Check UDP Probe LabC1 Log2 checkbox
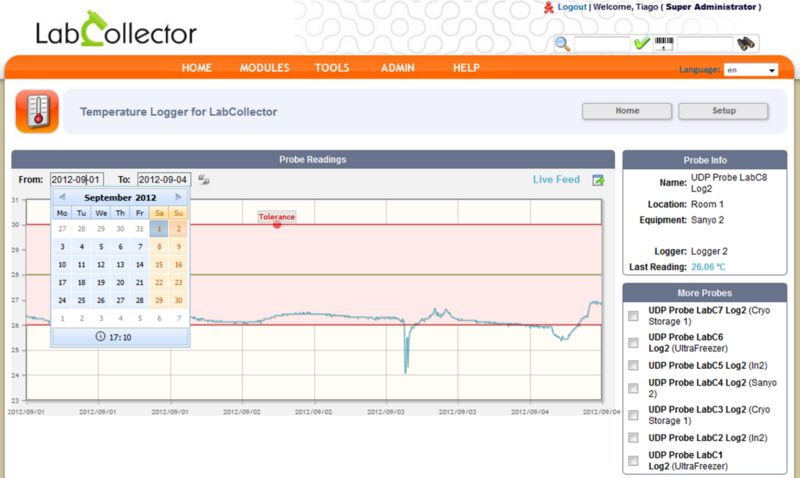Viewport: 800px width, 478px height. click(x=633, y=461)
